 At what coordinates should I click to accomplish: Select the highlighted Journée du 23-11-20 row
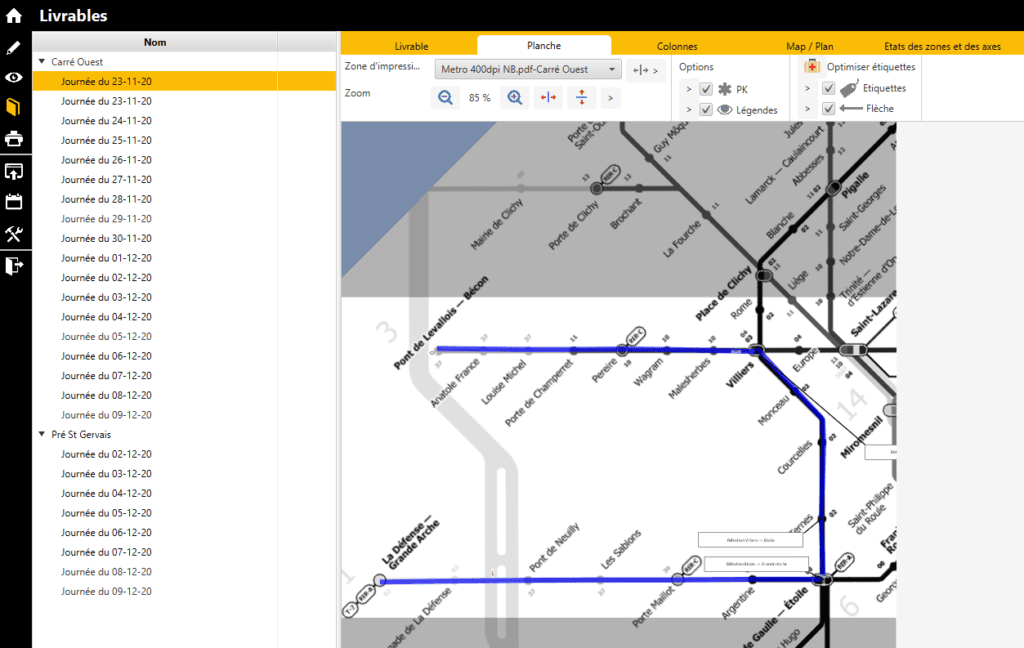(x=184, y=81)
